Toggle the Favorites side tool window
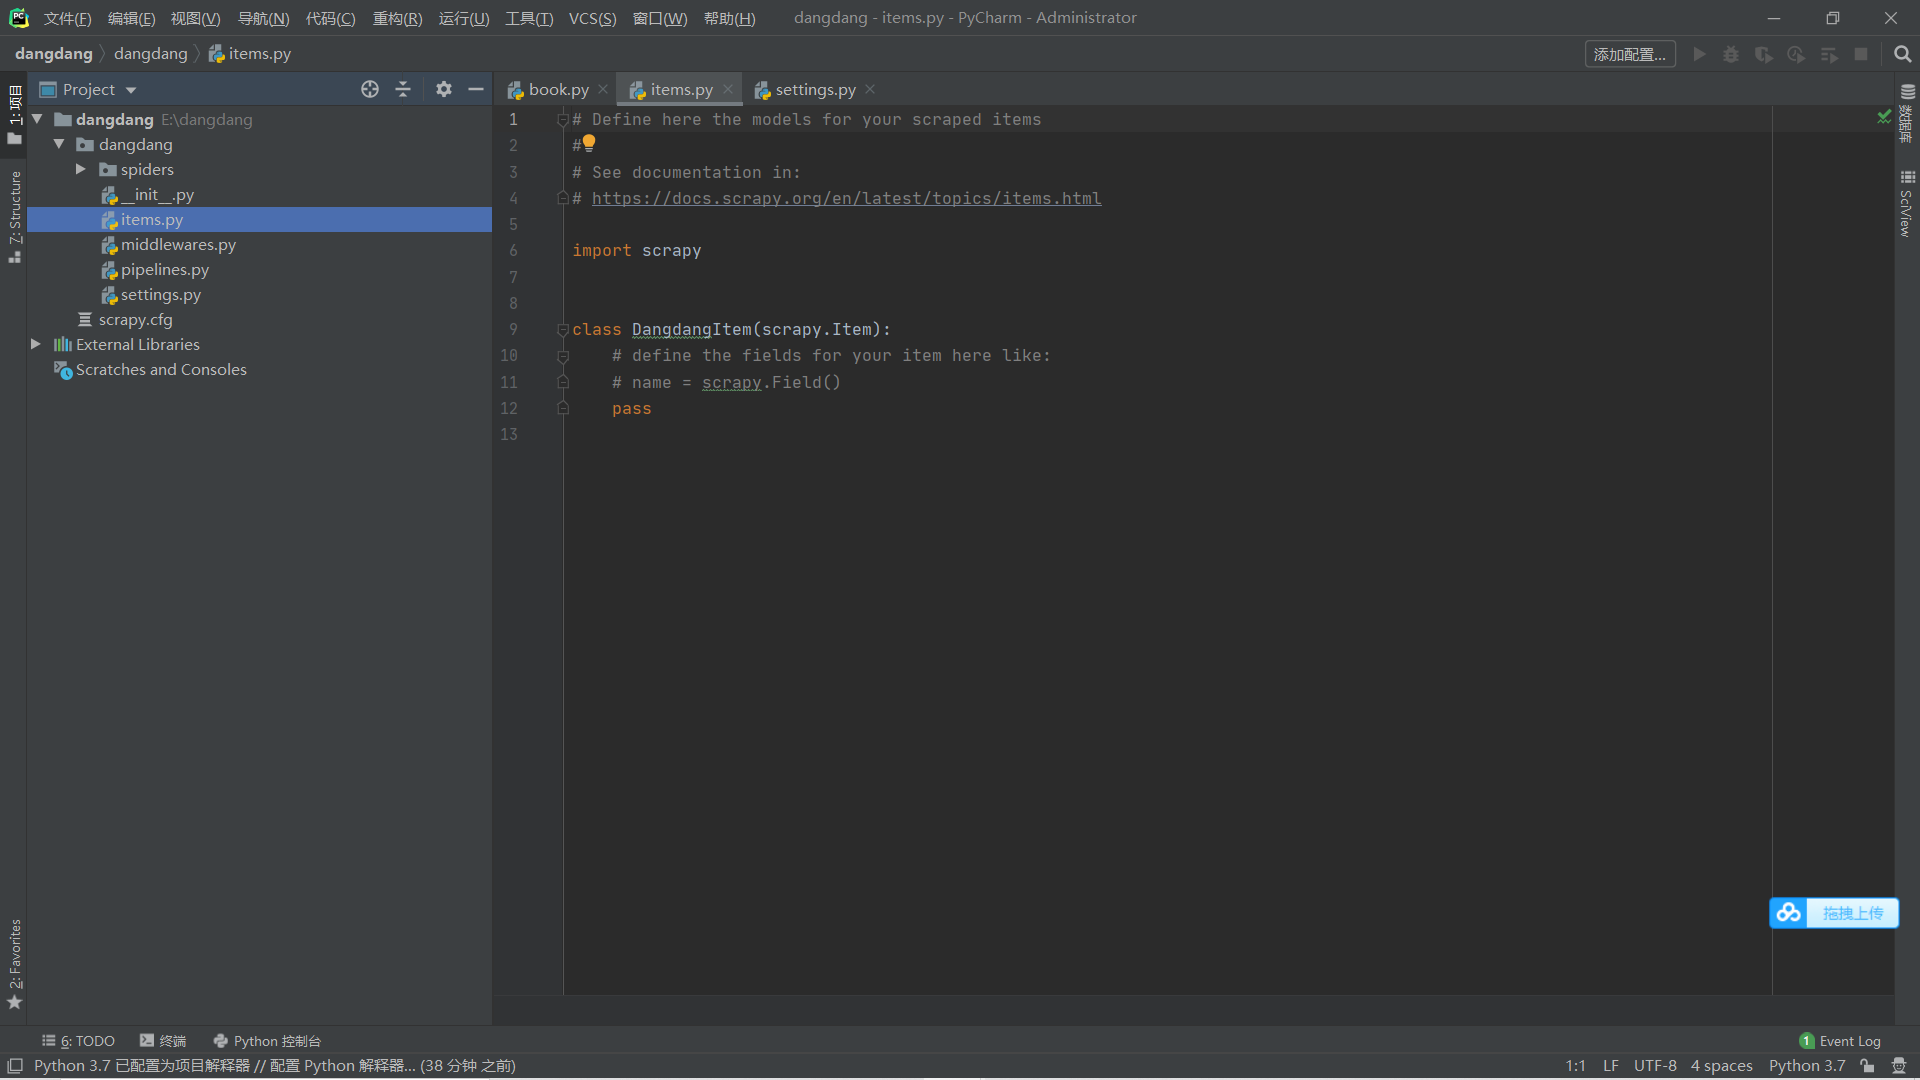This screenshot has height=1080, width=1920. [x=15, y=962]
